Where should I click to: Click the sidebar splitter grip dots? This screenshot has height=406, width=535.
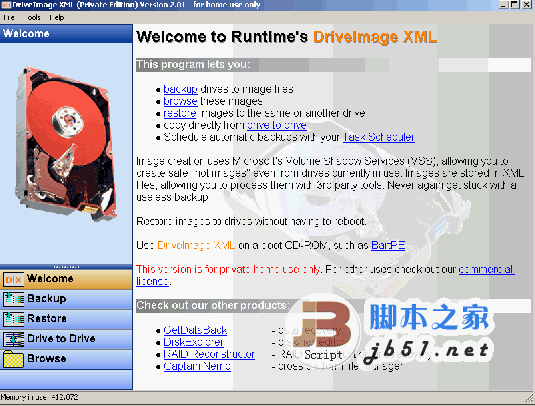tap(66, 267)
